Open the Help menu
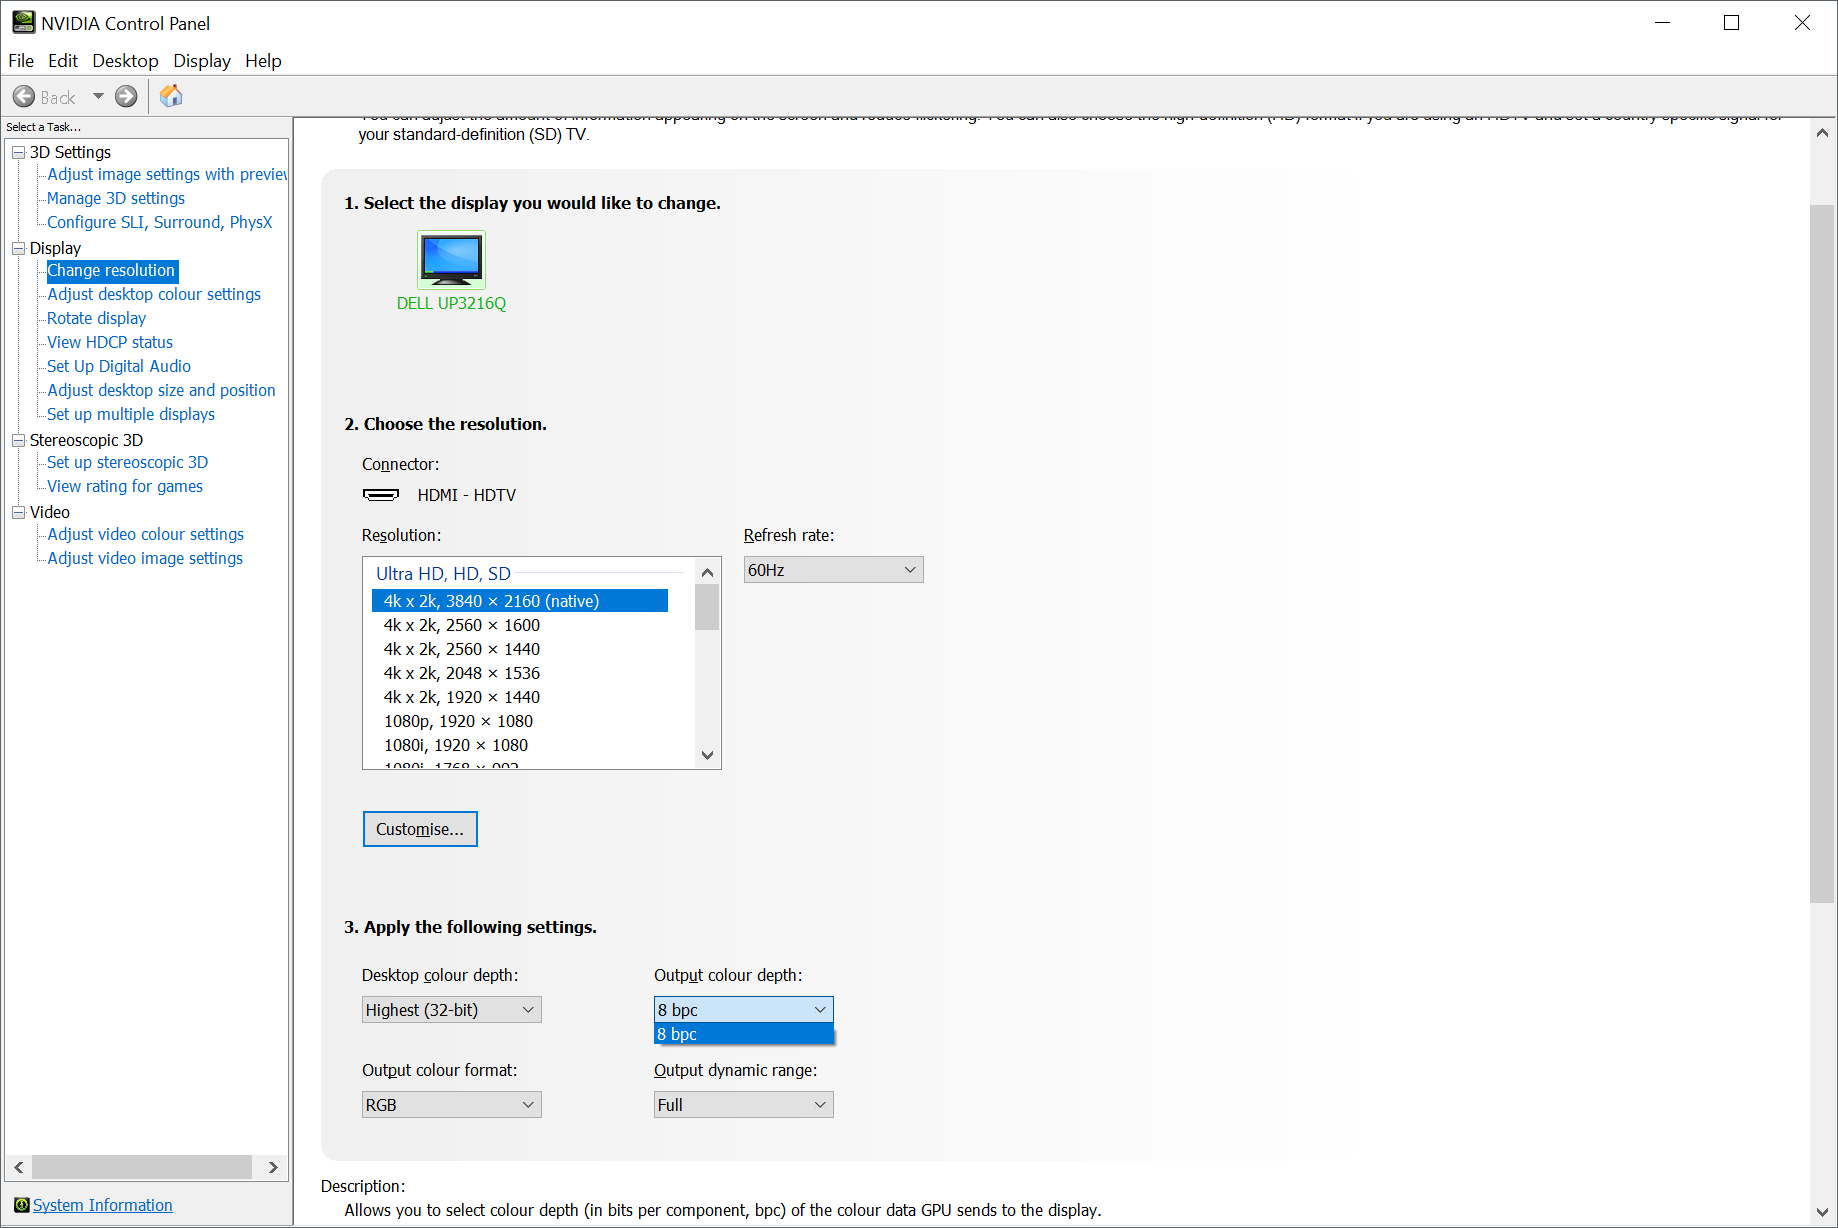 (x=263, y=61)
